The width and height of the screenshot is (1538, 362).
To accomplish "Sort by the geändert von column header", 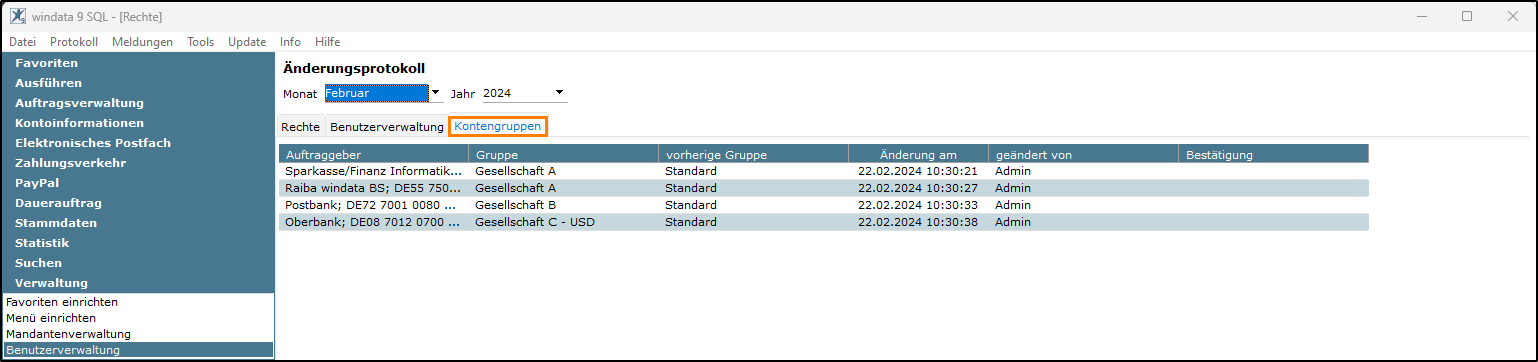I will tap(1083, 154).
